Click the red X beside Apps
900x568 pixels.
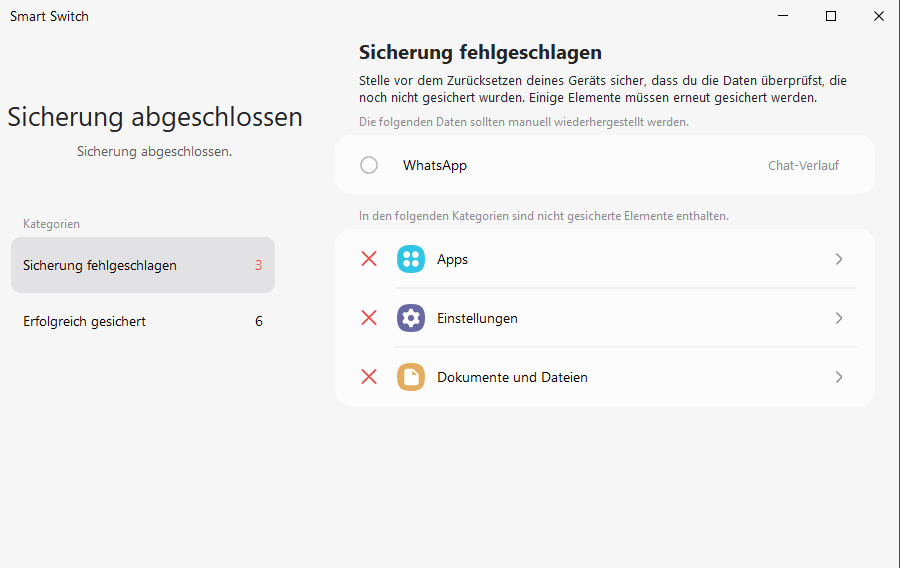[x=369, y=259]
